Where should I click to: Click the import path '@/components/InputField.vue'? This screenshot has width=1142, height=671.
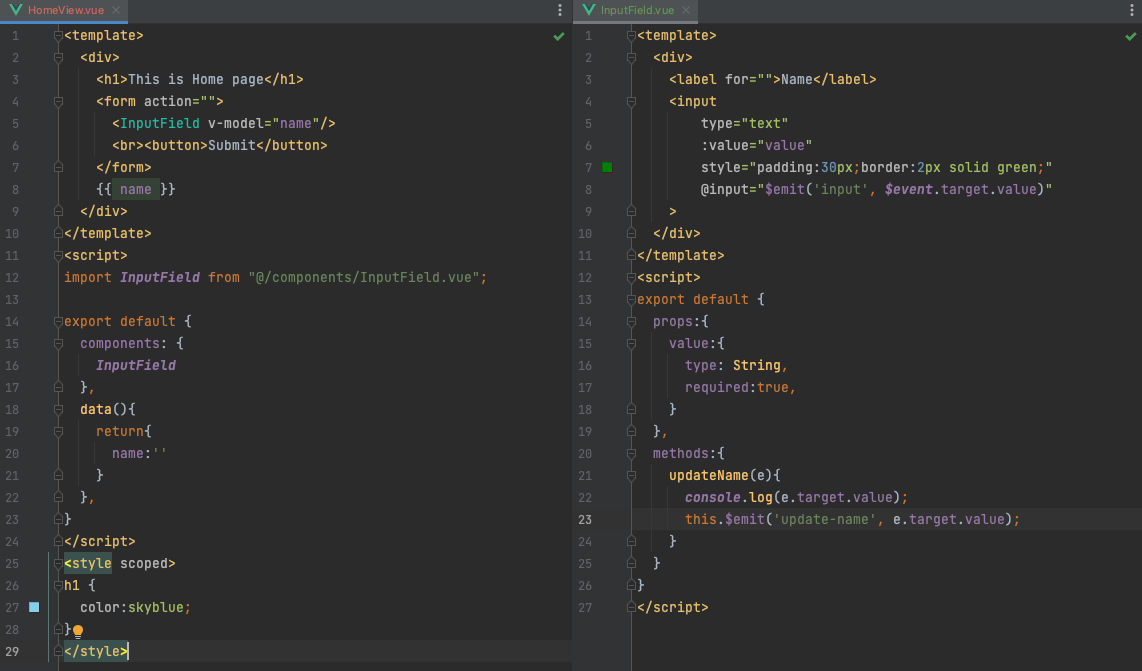coord(364,278)
